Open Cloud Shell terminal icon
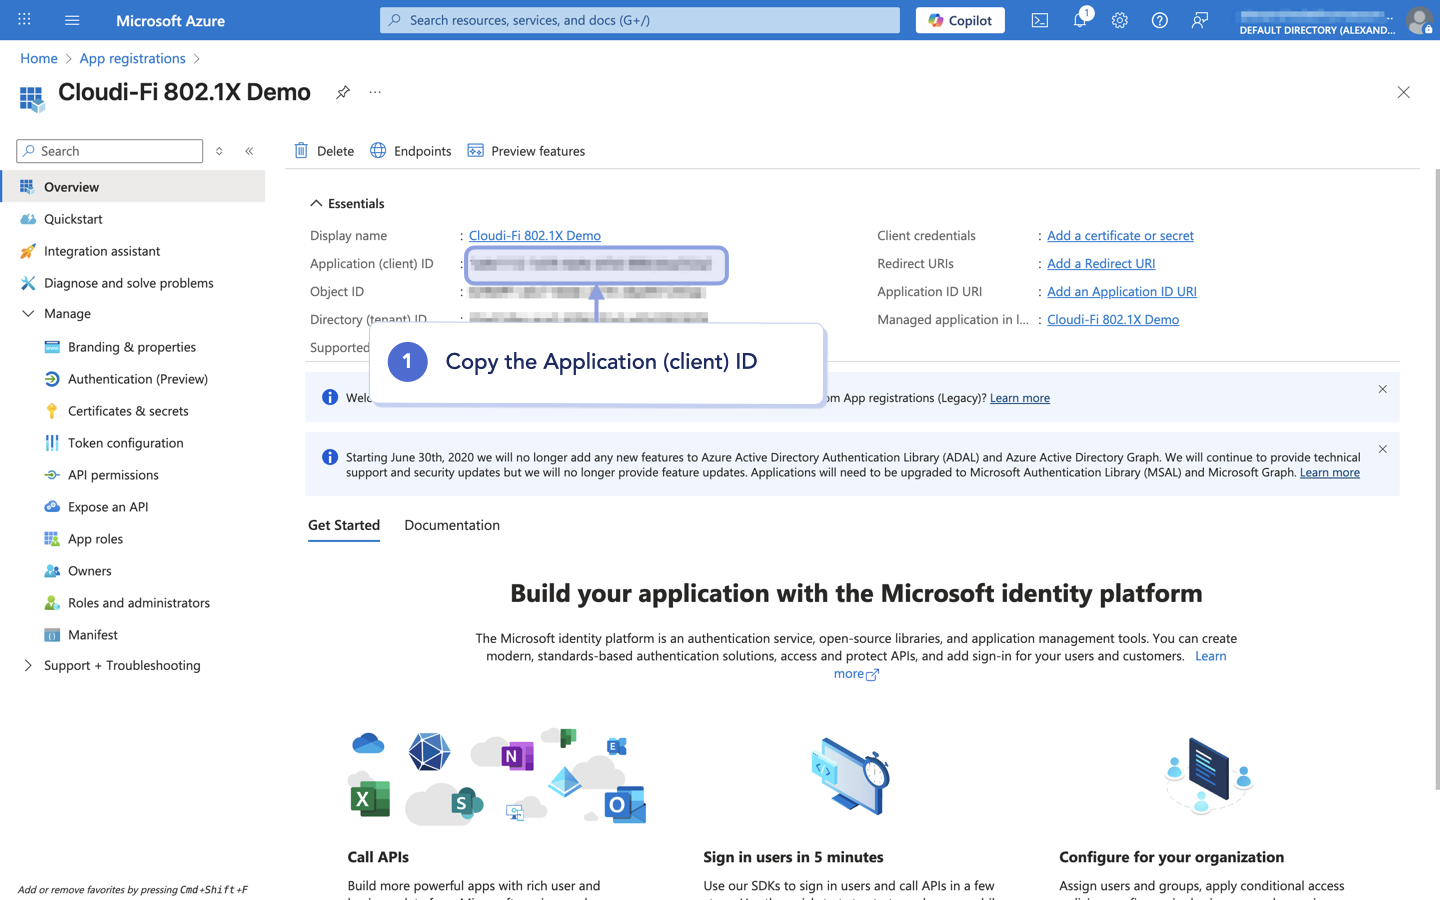The image size is (1440, 900). tap(1040, 20)
